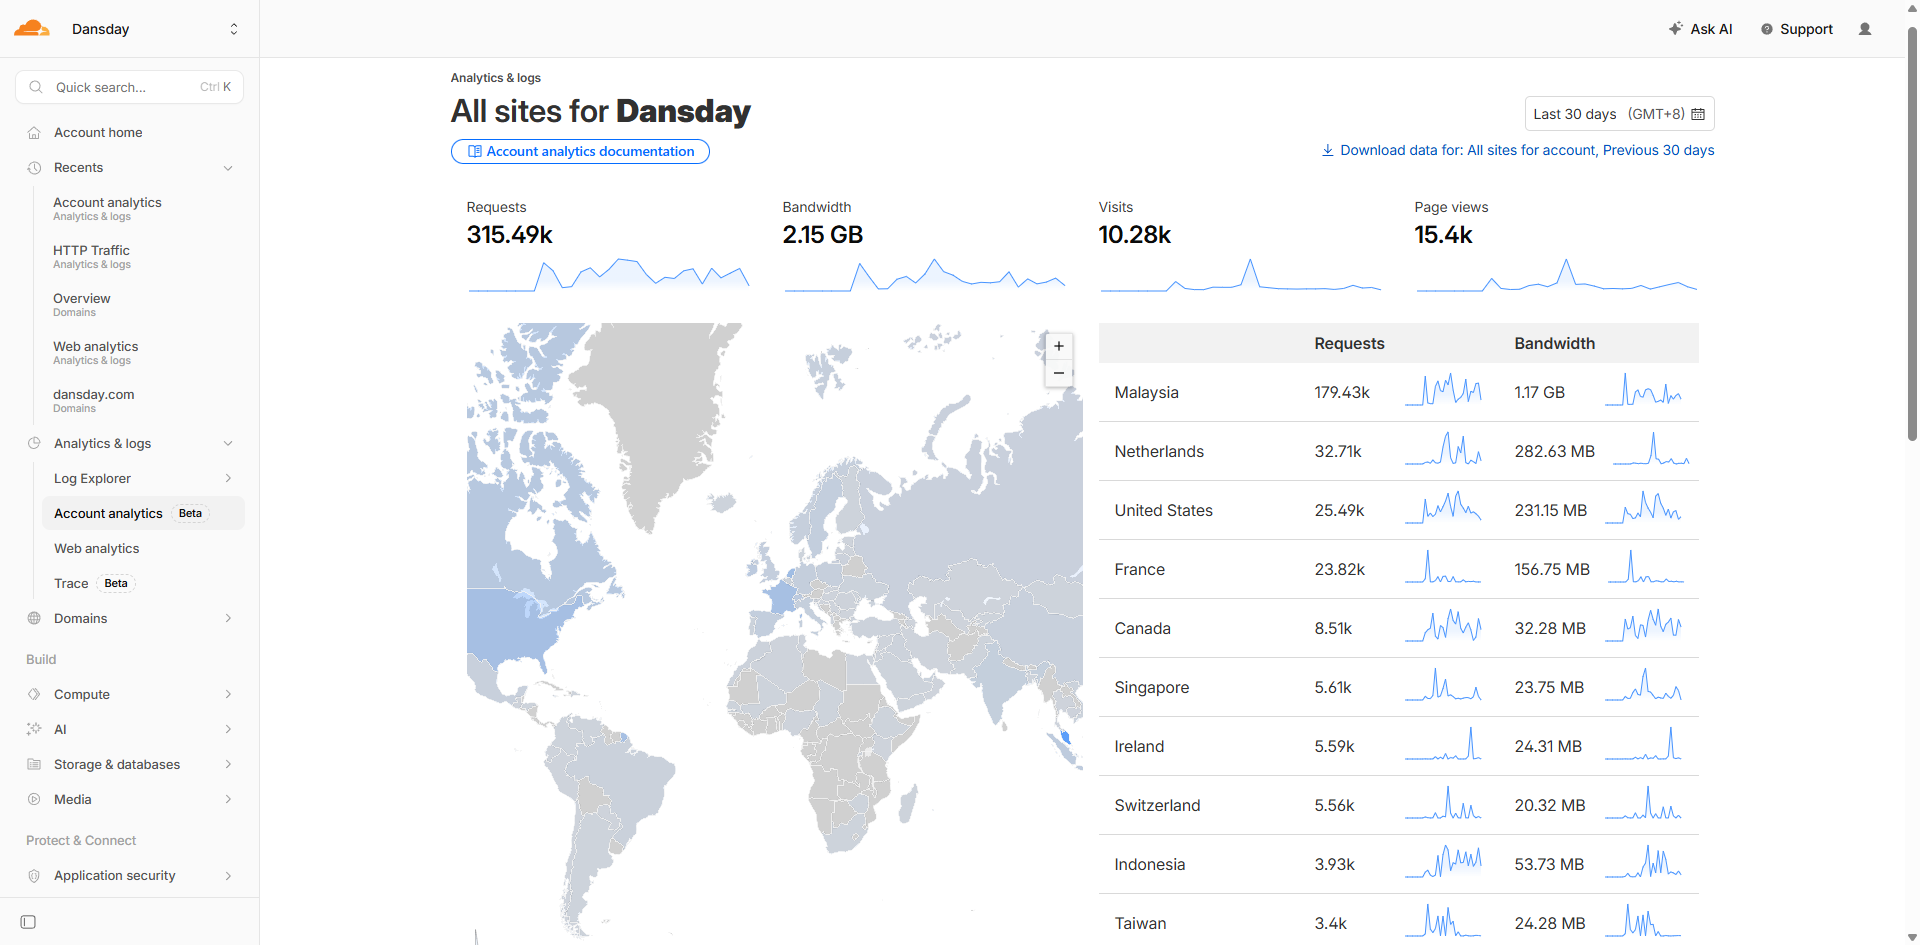Click the AI sparkle sidebar icon
The width and height of the screenshot is (1920, 945).
34,729
